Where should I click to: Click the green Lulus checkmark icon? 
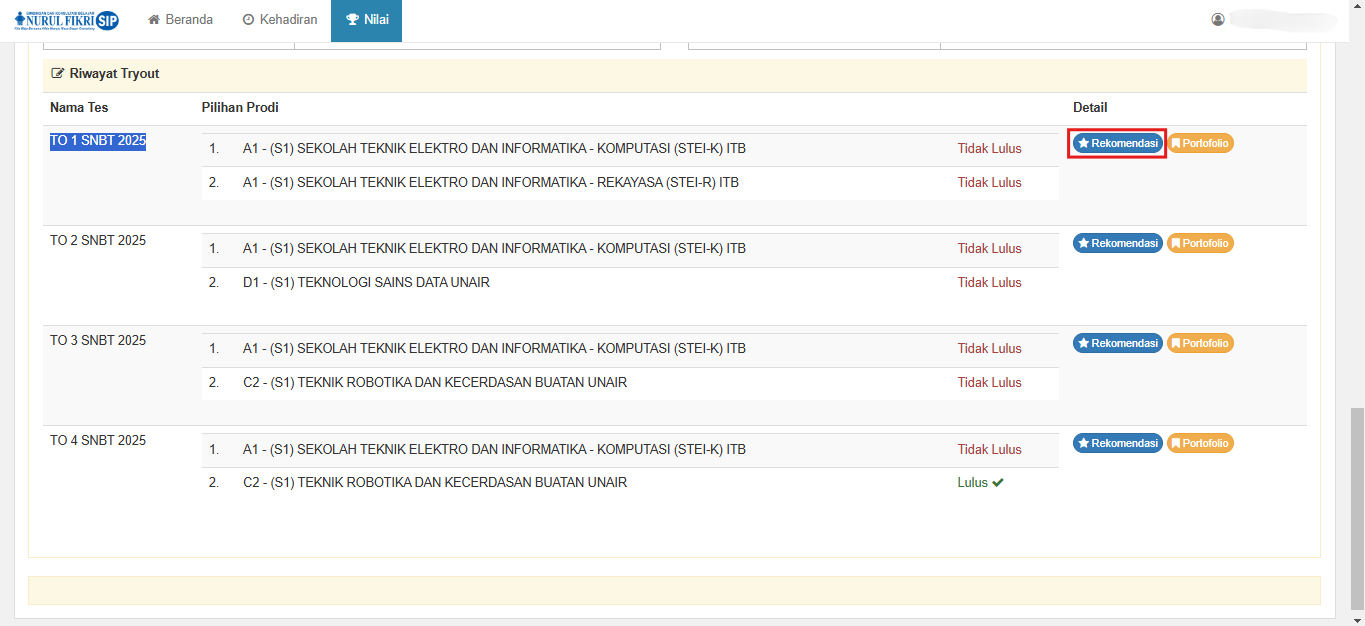[997, 483]
